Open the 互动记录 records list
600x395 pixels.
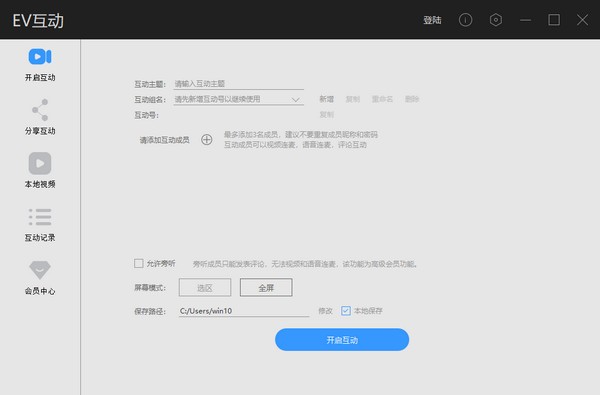[40, 224]
